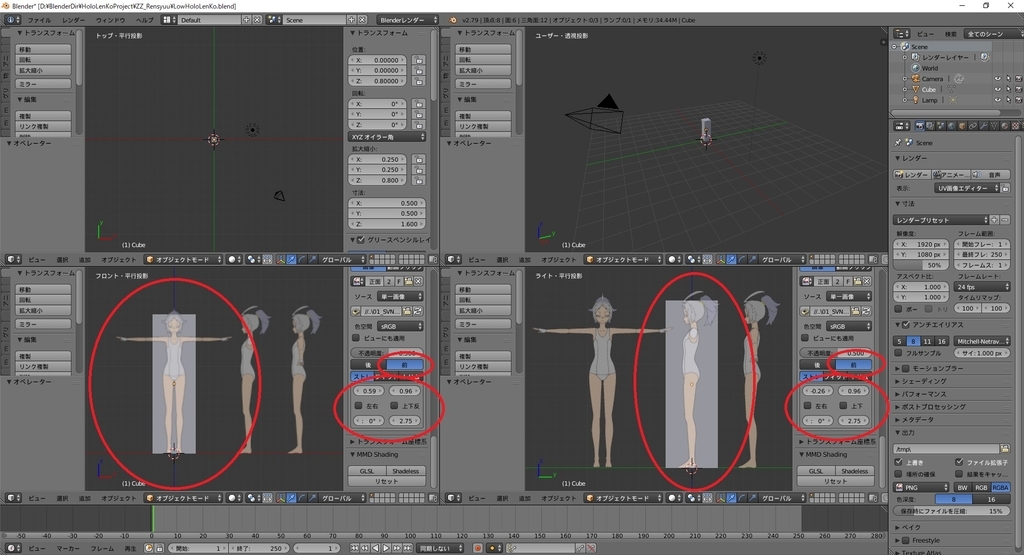
Task: Hide the Lamp via its eye icon
Action: (998, 100)
